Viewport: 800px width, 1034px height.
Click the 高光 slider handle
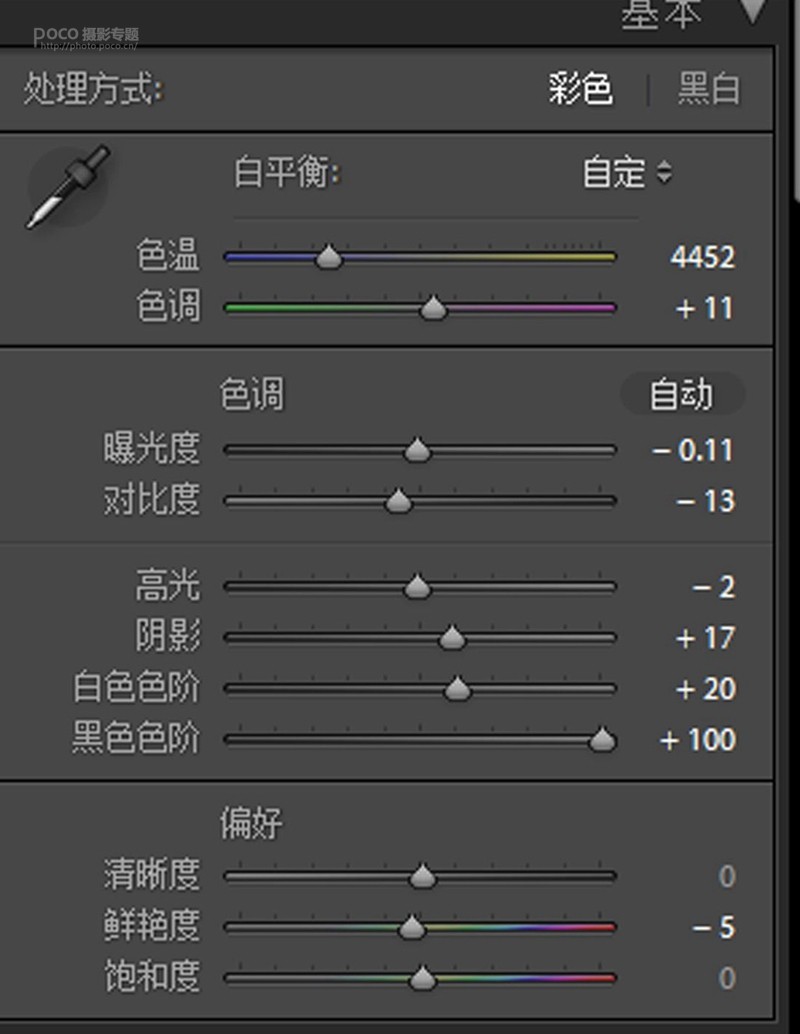[x=417, y=587]
